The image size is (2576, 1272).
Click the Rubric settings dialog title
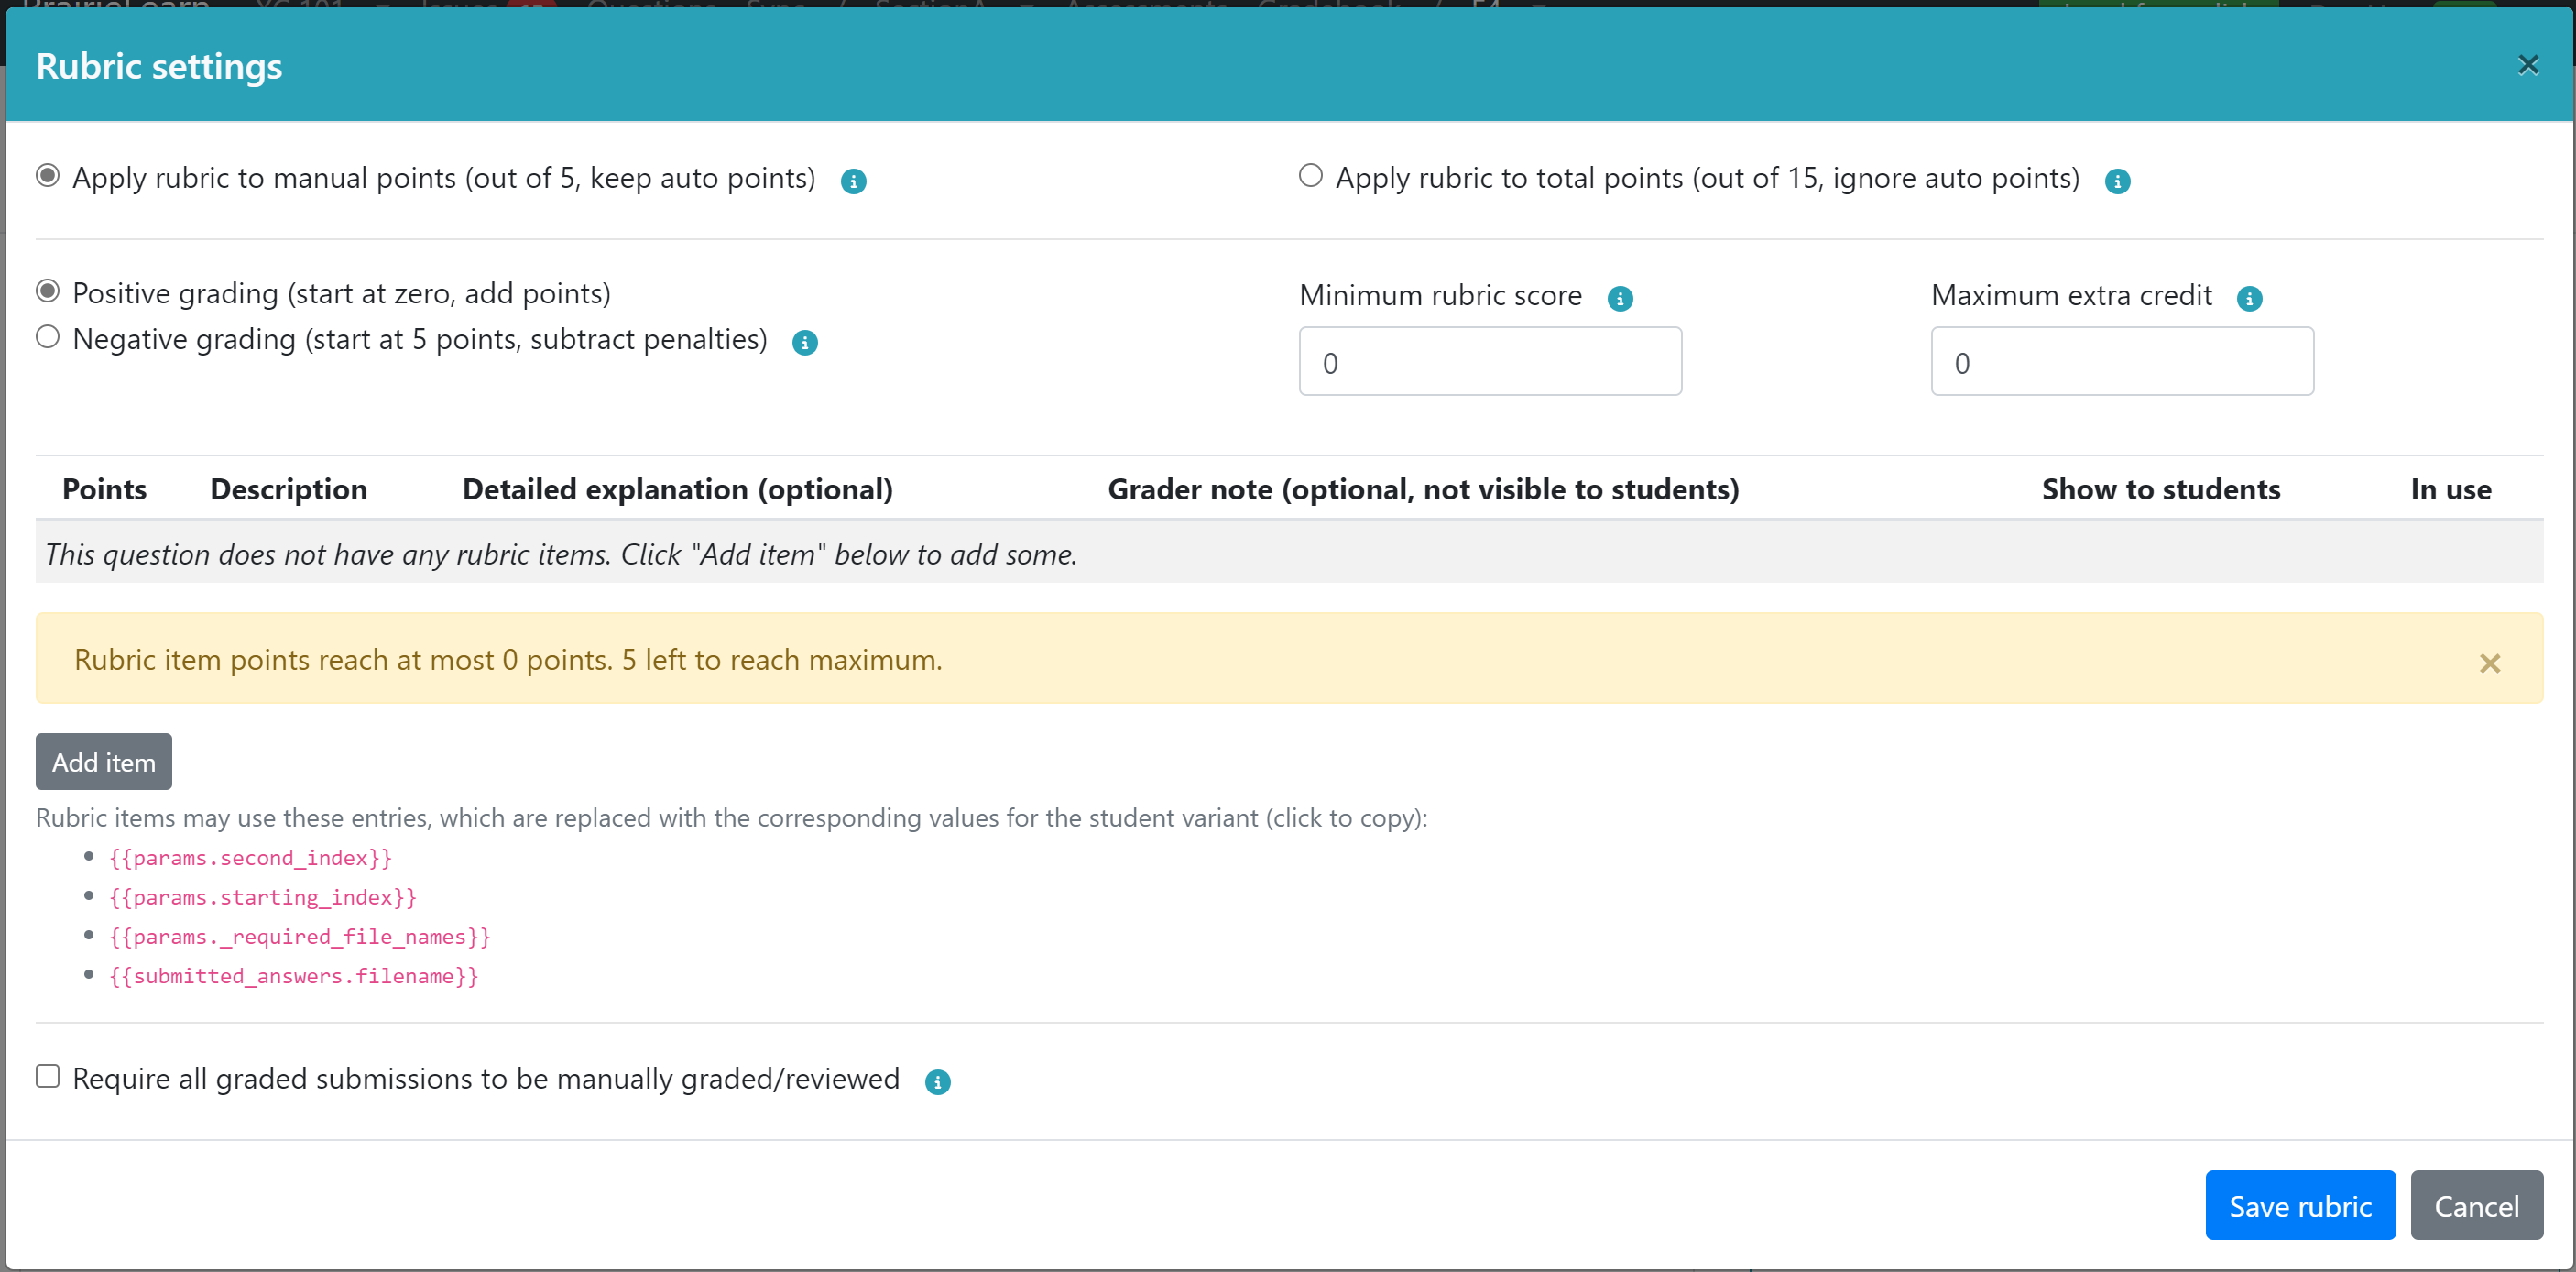point(159,66)
